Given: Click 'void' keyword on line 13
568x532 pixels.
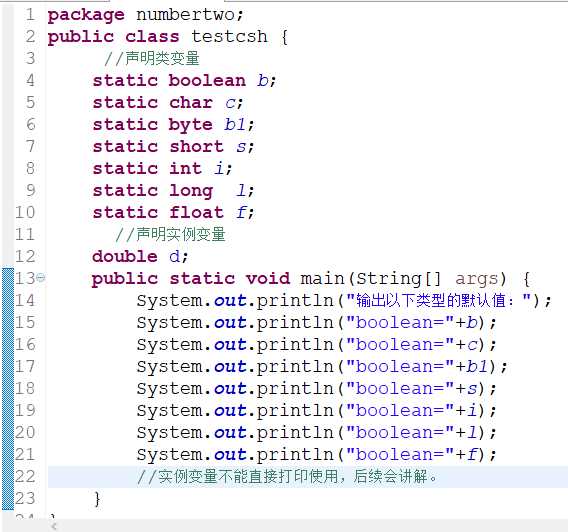Looking at the screenshot, I should coord(268,278).
